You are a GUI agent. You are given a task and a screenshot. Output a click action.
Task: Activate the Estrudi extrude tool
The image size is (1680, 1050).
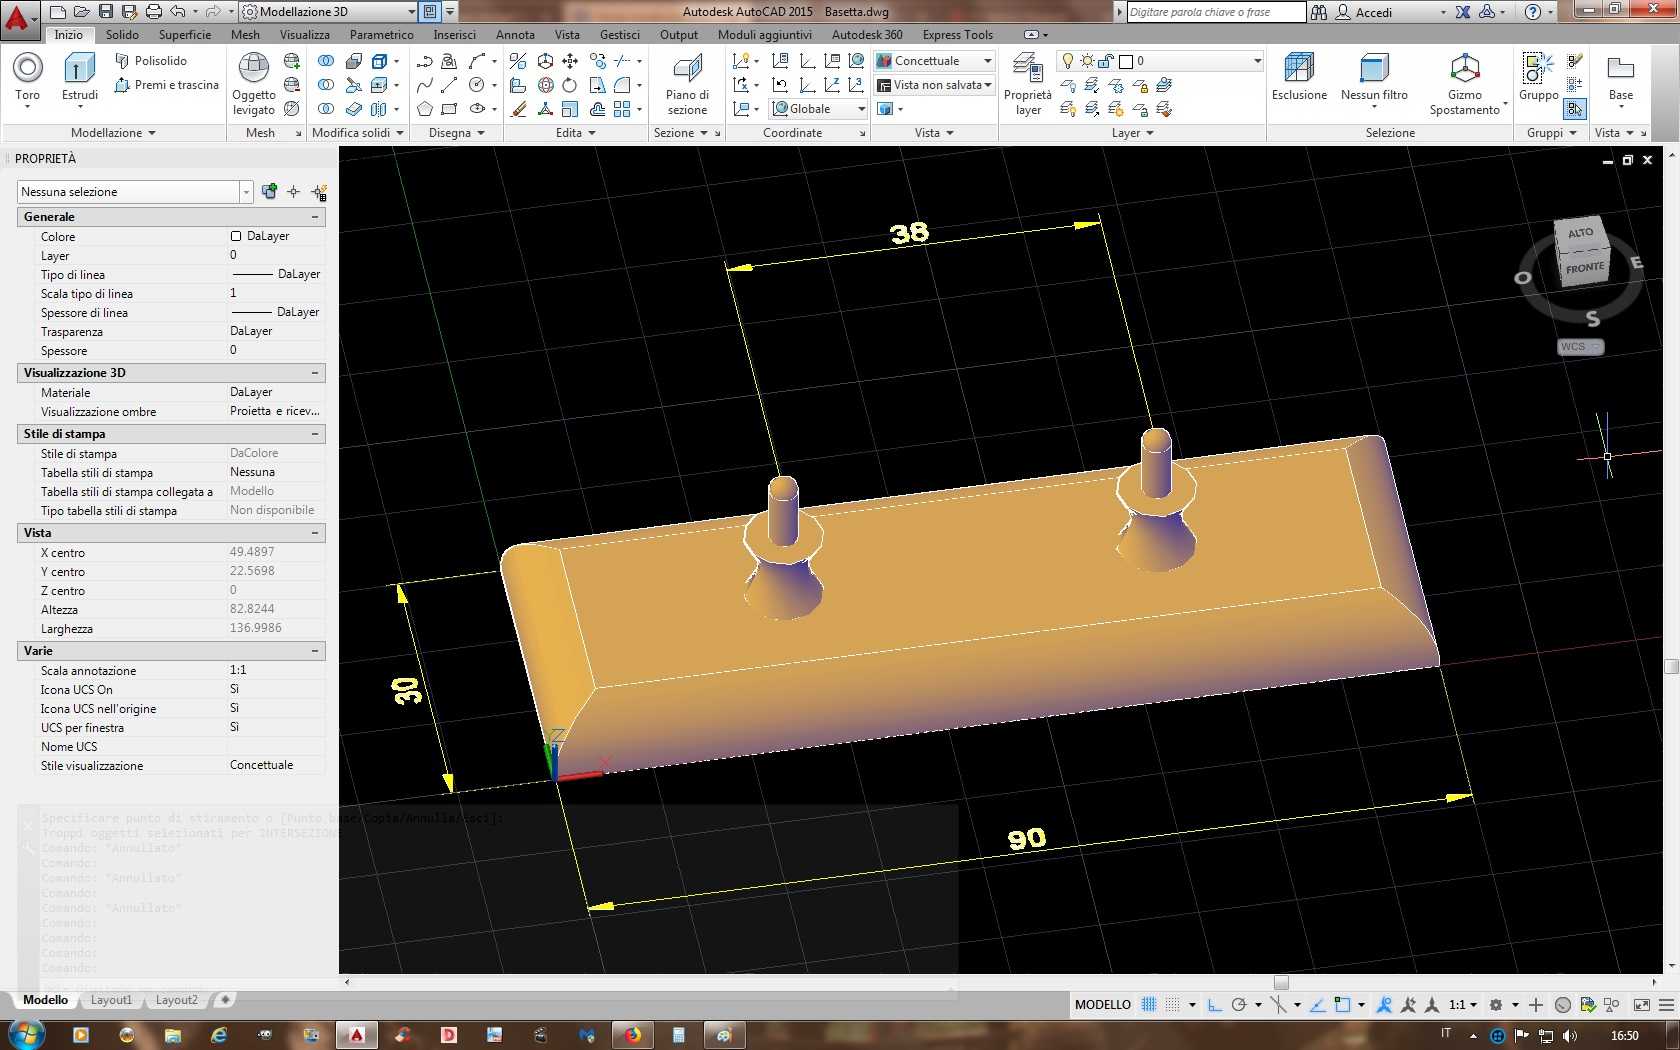pos(80,78)
